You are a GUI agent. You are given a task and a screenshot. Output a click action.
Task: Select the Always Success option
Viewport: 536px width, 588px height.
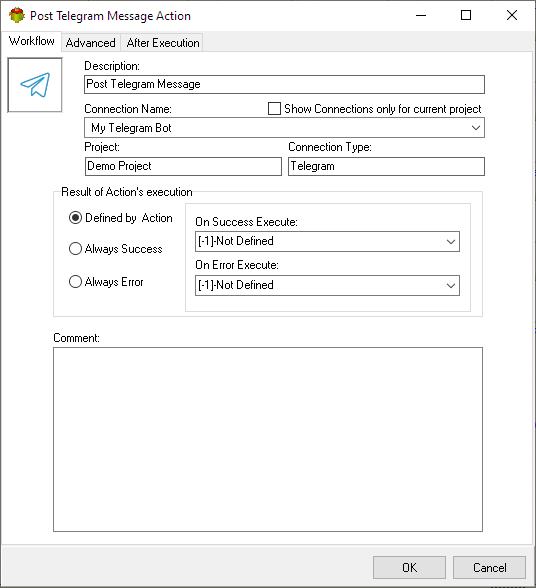(75, 249)
